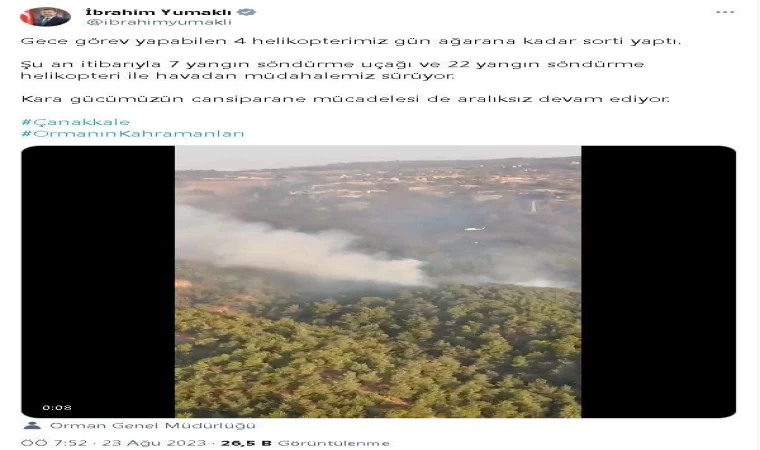The image size is (760, 450).
Task: Play the wildfire video in the tweet
Action: [378, 281]
